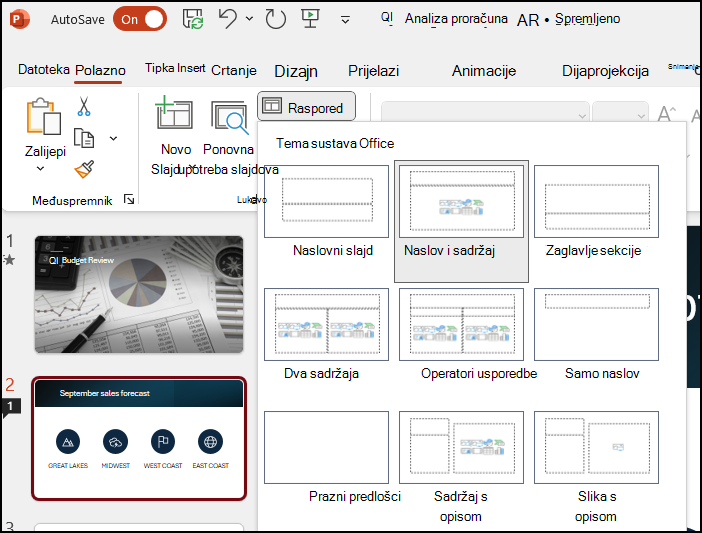Select slide 1 Budget Review thumbnail
The height and width of the screenshot is (533, 702).
139,294
